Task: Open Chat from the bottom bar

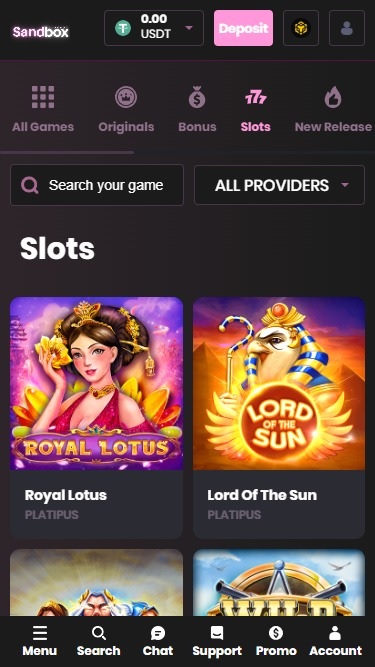Action: pos(158,641)
